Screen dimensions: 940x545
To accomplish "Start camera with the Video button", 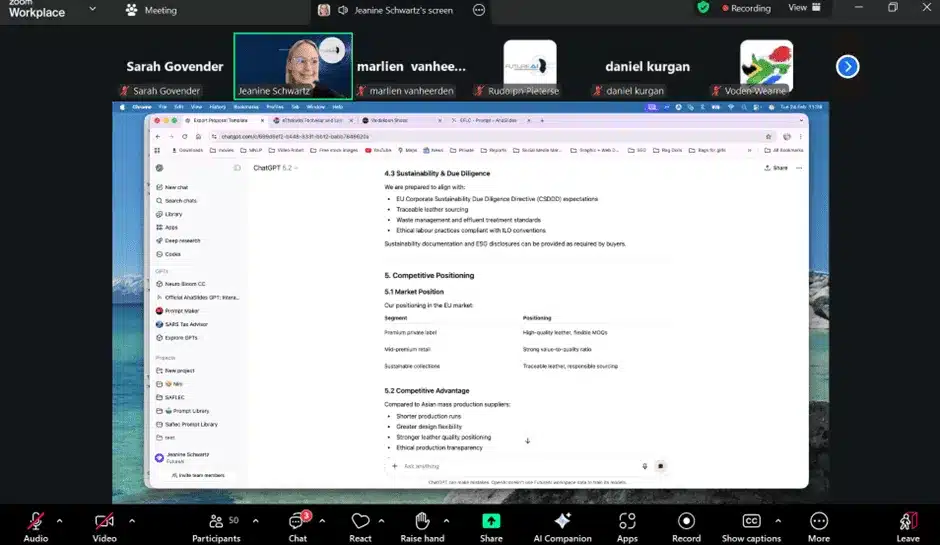I will tap(104, 527).
